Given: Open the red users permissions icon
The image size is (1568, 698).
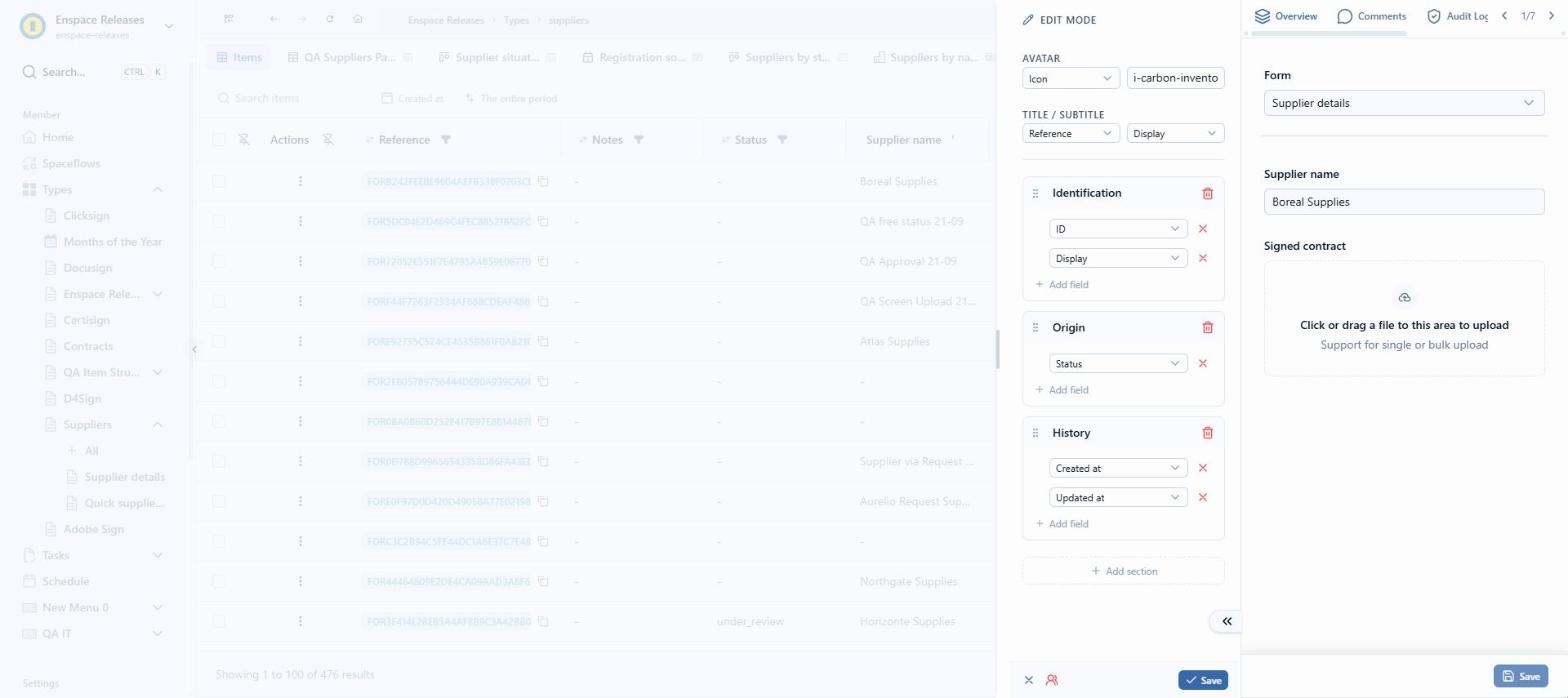Looking at the screenshot, I should point(1052,680).
